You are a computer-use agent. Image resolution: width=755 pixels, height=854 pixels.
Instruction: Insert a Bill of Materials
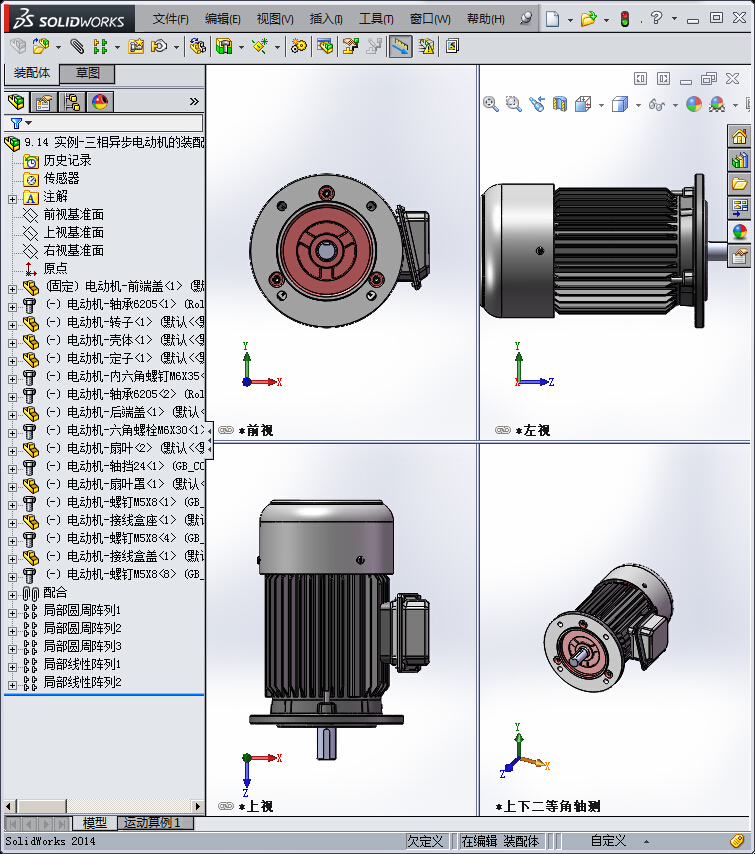[x=325, y=47]
